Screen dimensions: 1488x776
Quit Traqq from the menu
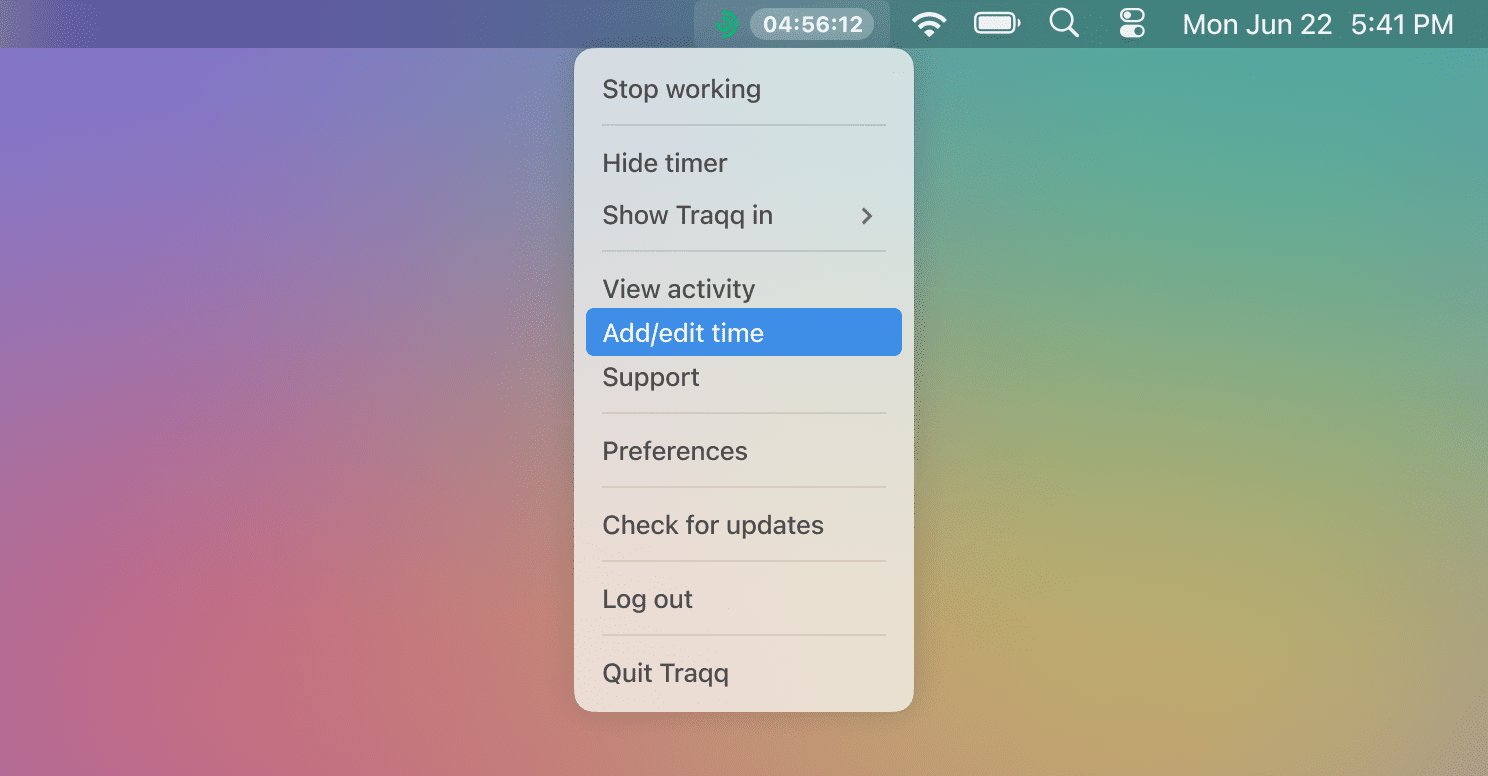(x=744, y=673)
